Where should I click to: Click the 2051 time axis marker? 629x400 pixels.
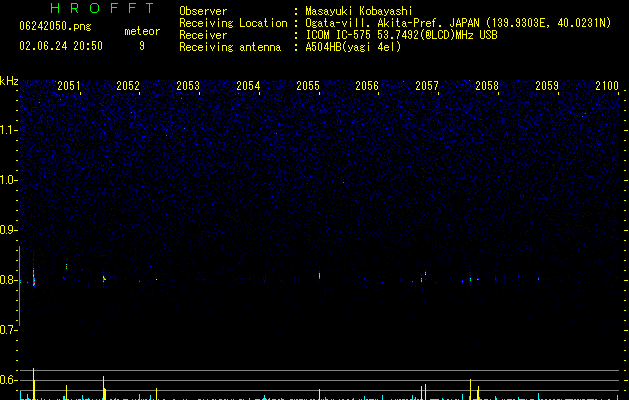(x=69, y=86)
